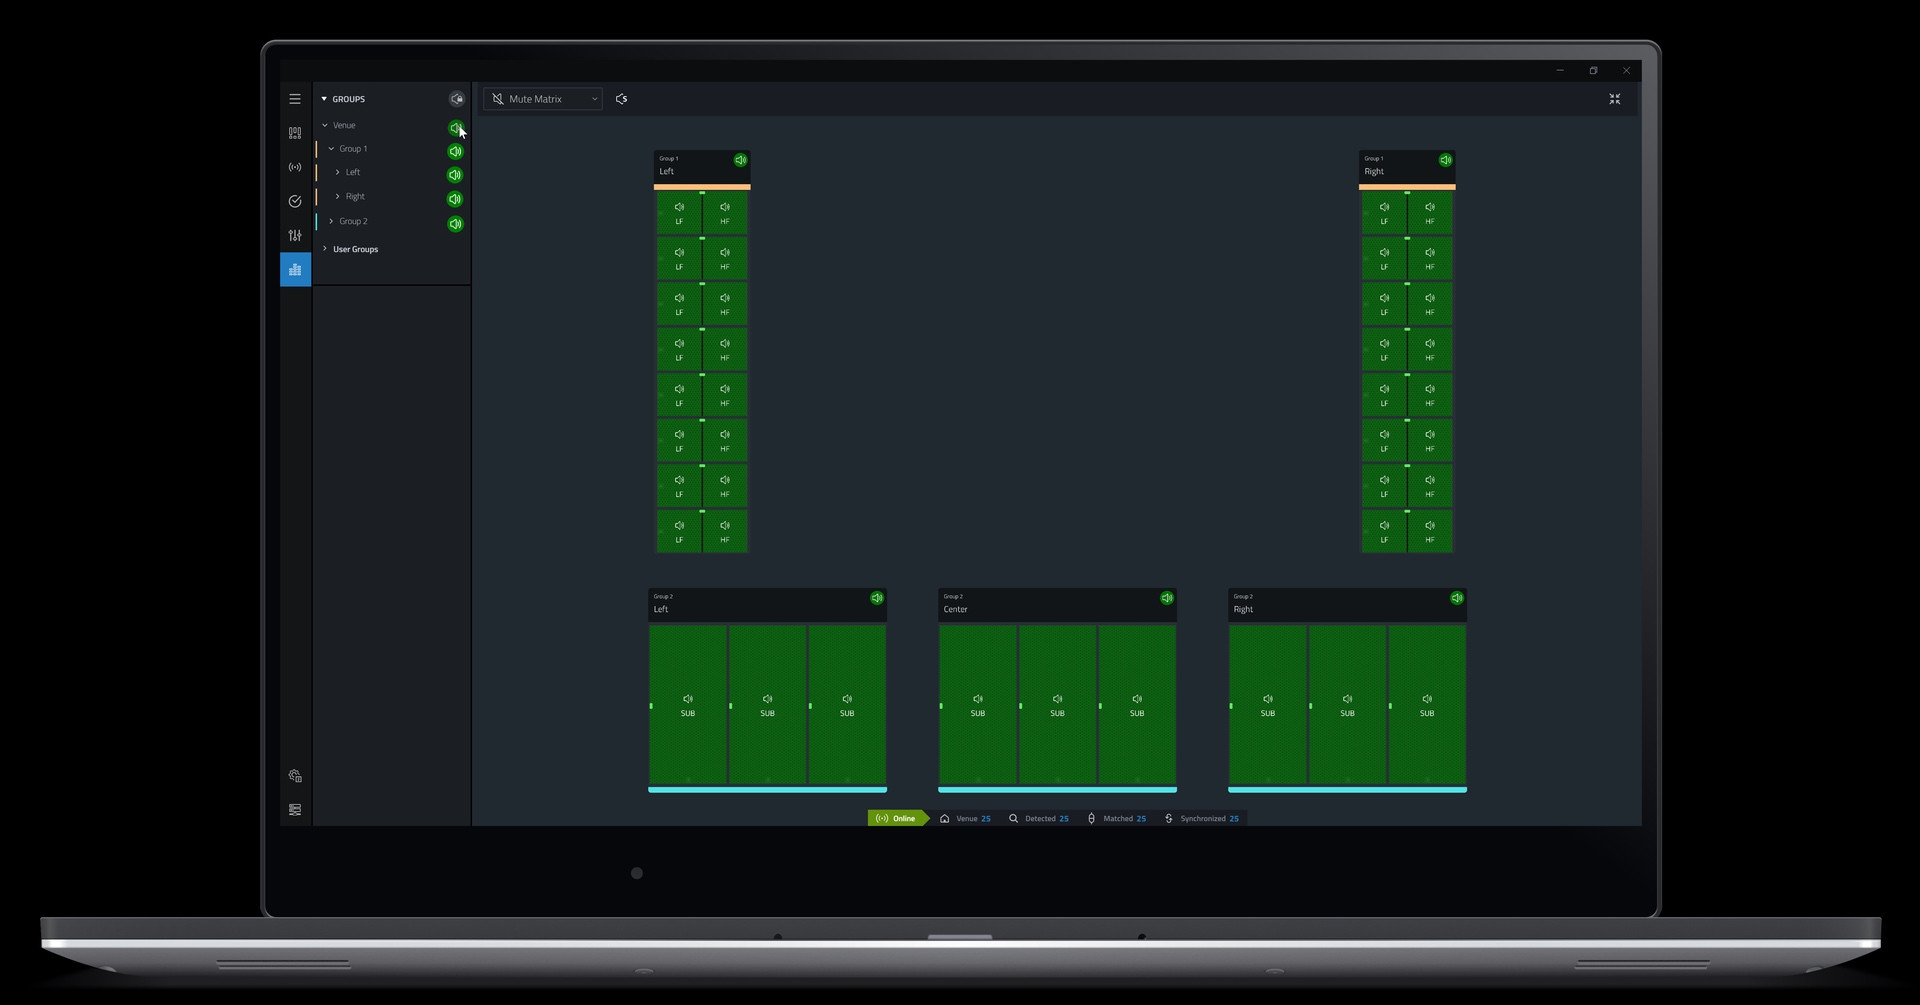Image resolution: width=1920 pixels, height=1005 pixels.
Task: Toggle mute for Left row in groups tree
Action: coord(455,175)
